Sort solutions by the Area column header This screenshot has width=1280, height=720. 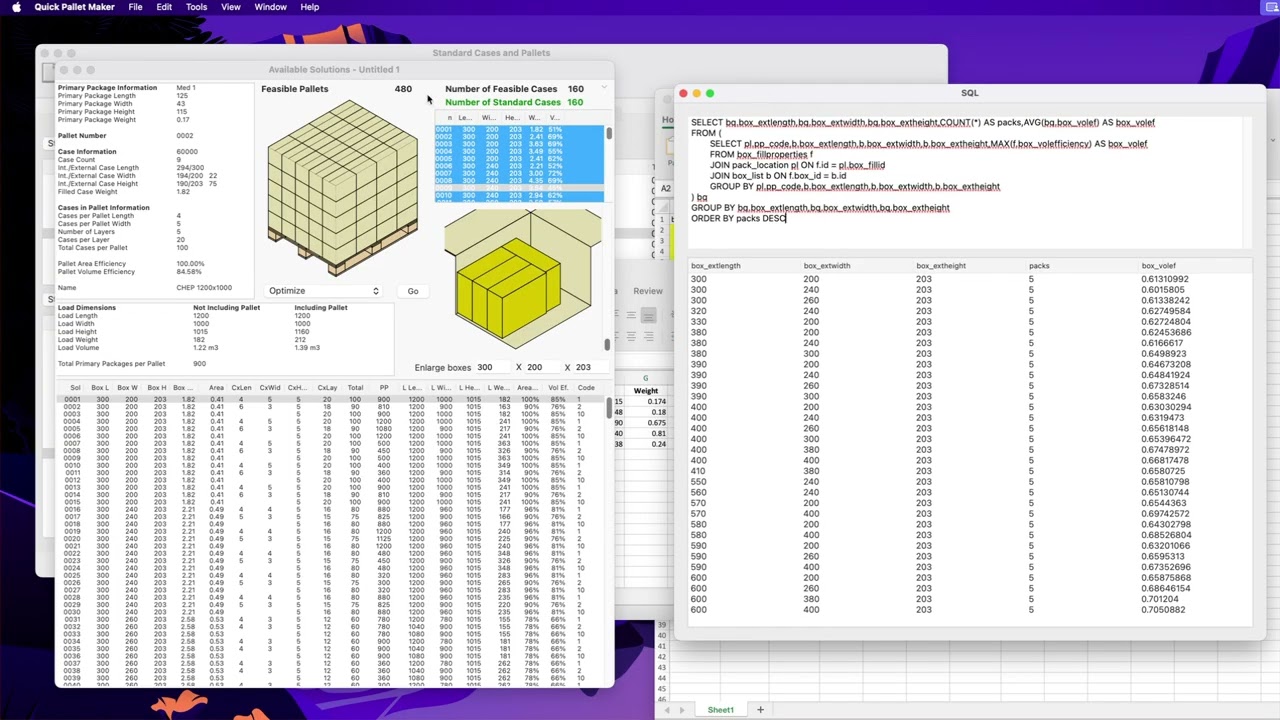(216, 388)
